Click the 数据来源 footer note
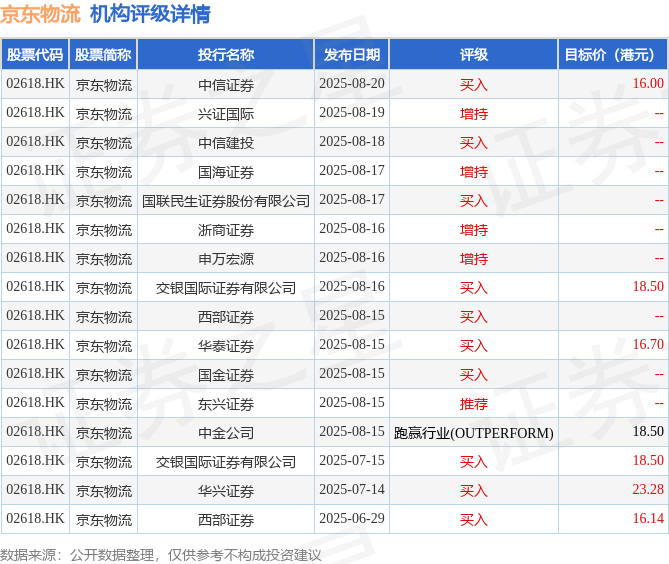 (160, 555)
